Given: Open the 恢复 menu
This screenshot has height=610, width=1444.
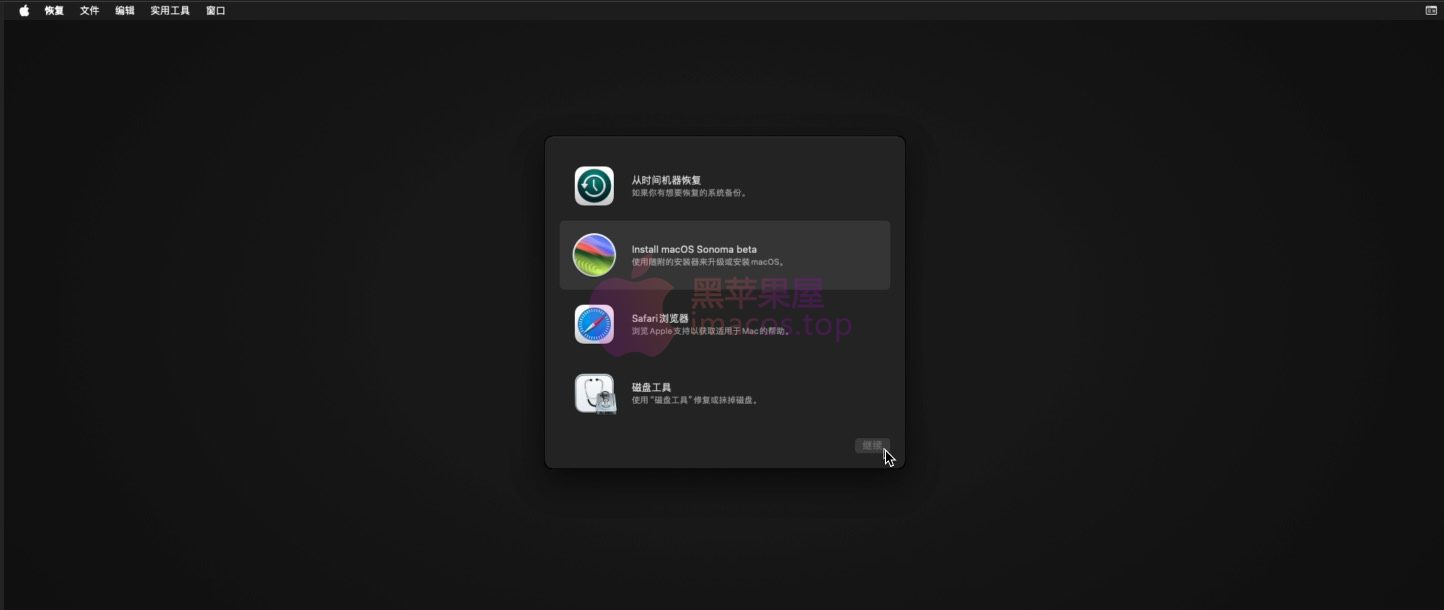Looking at the screenshot, I should (54, 11).
